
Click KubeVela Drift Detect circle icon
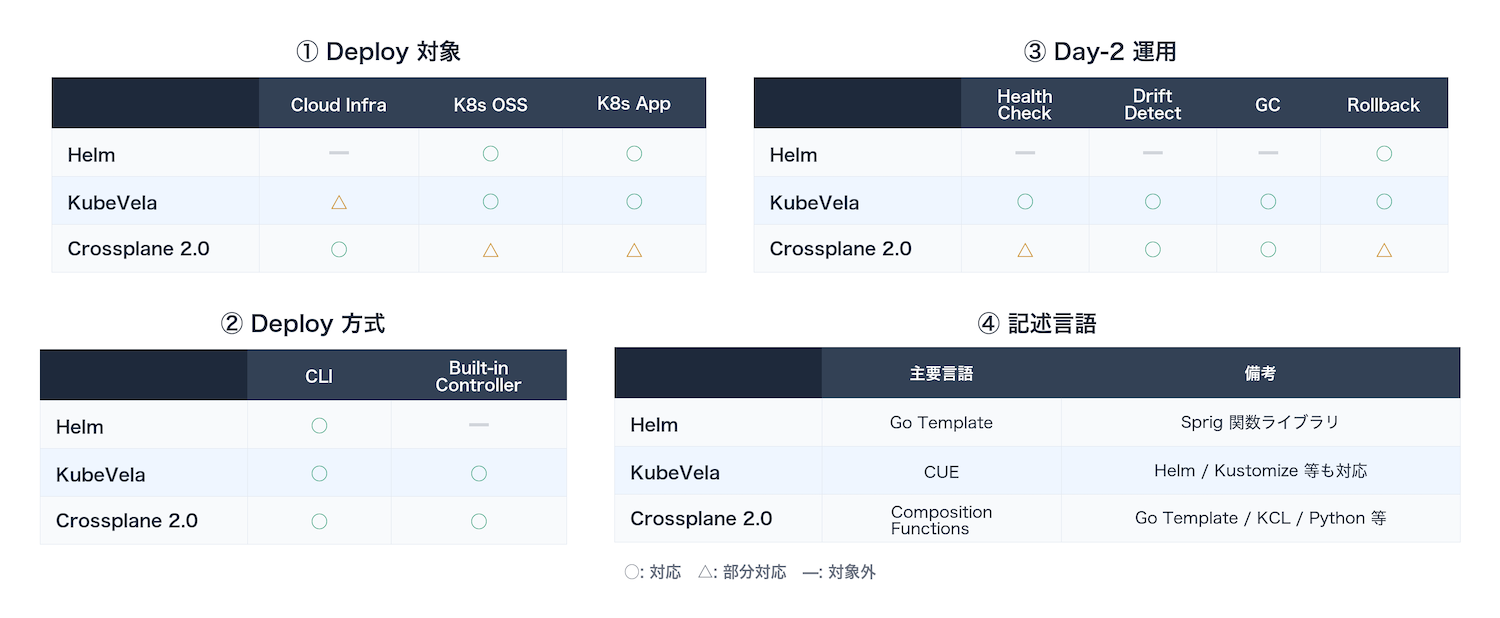[1153, 202]
